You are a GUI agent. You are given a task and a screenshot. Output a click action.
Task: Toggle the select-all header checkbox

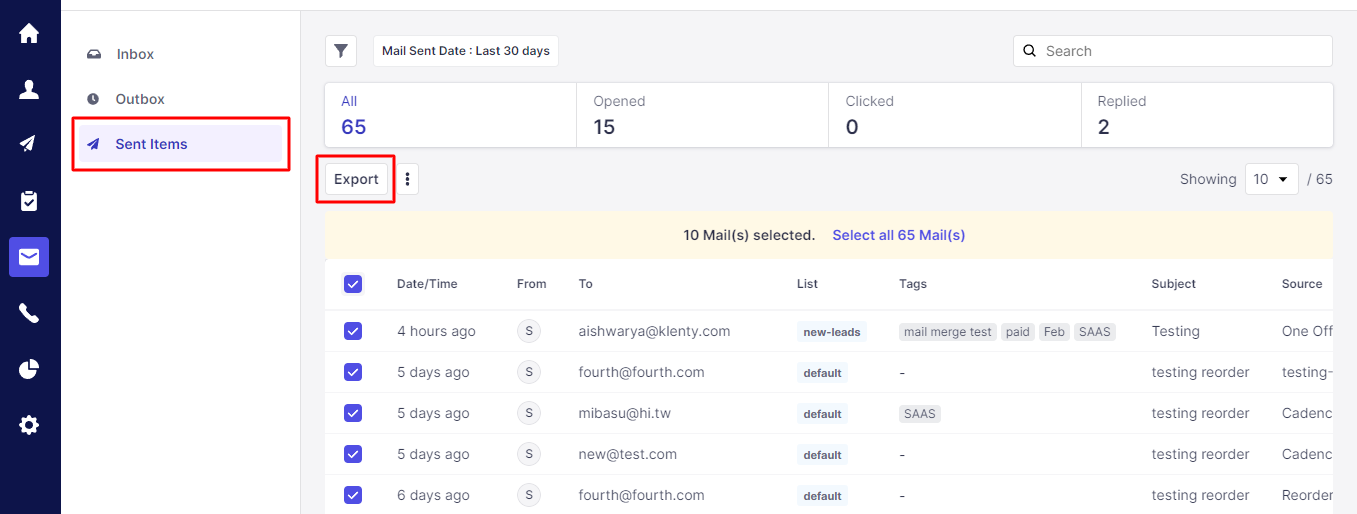tap(353, 284)
